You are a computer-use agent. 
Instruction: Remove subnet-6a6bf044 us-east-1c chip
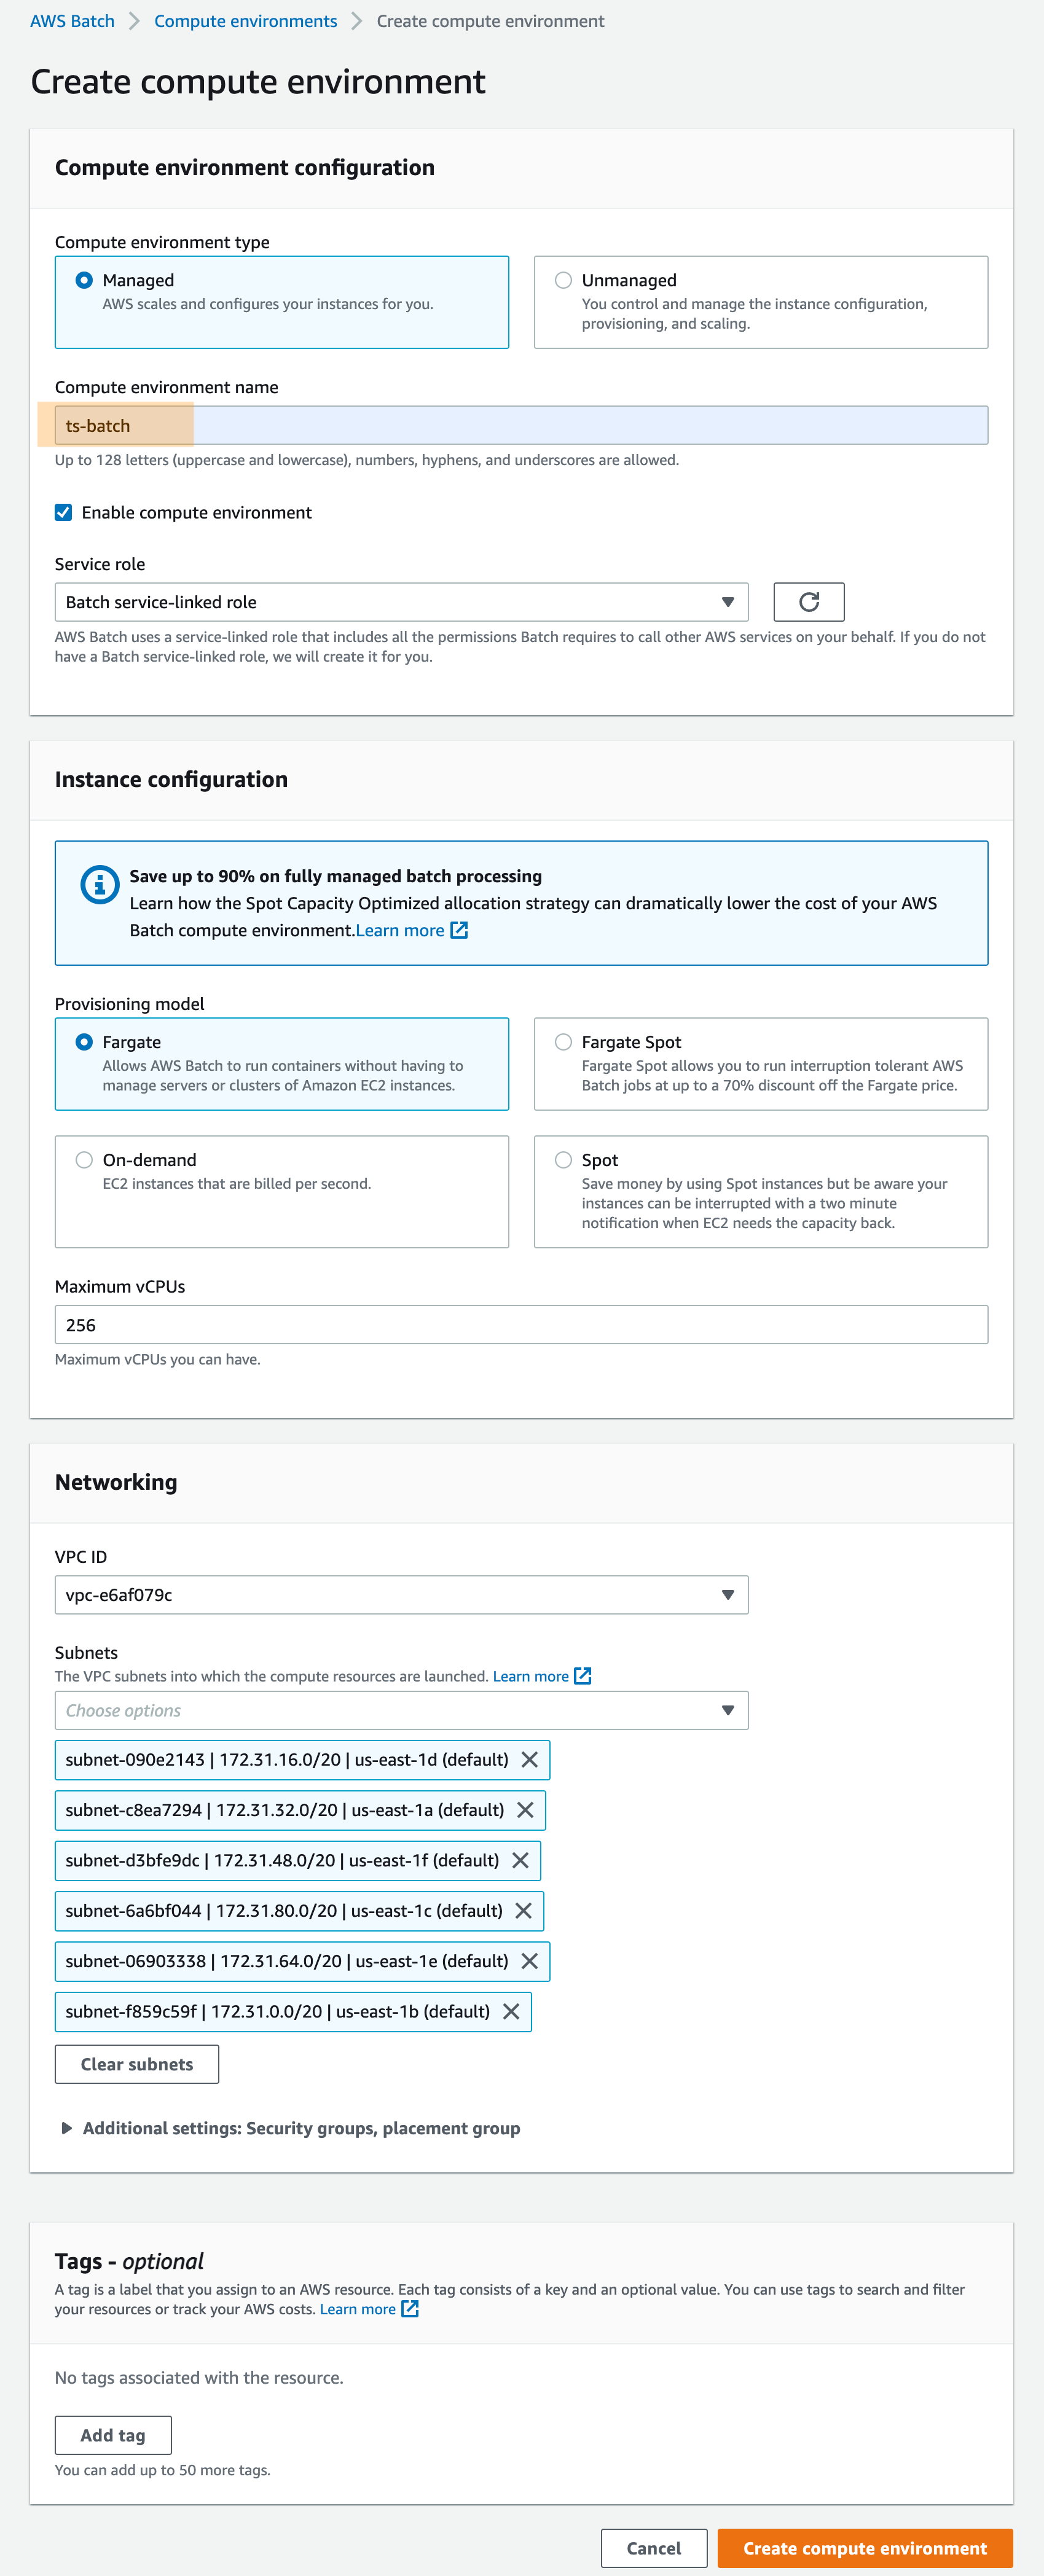[x=523, y=1910]
